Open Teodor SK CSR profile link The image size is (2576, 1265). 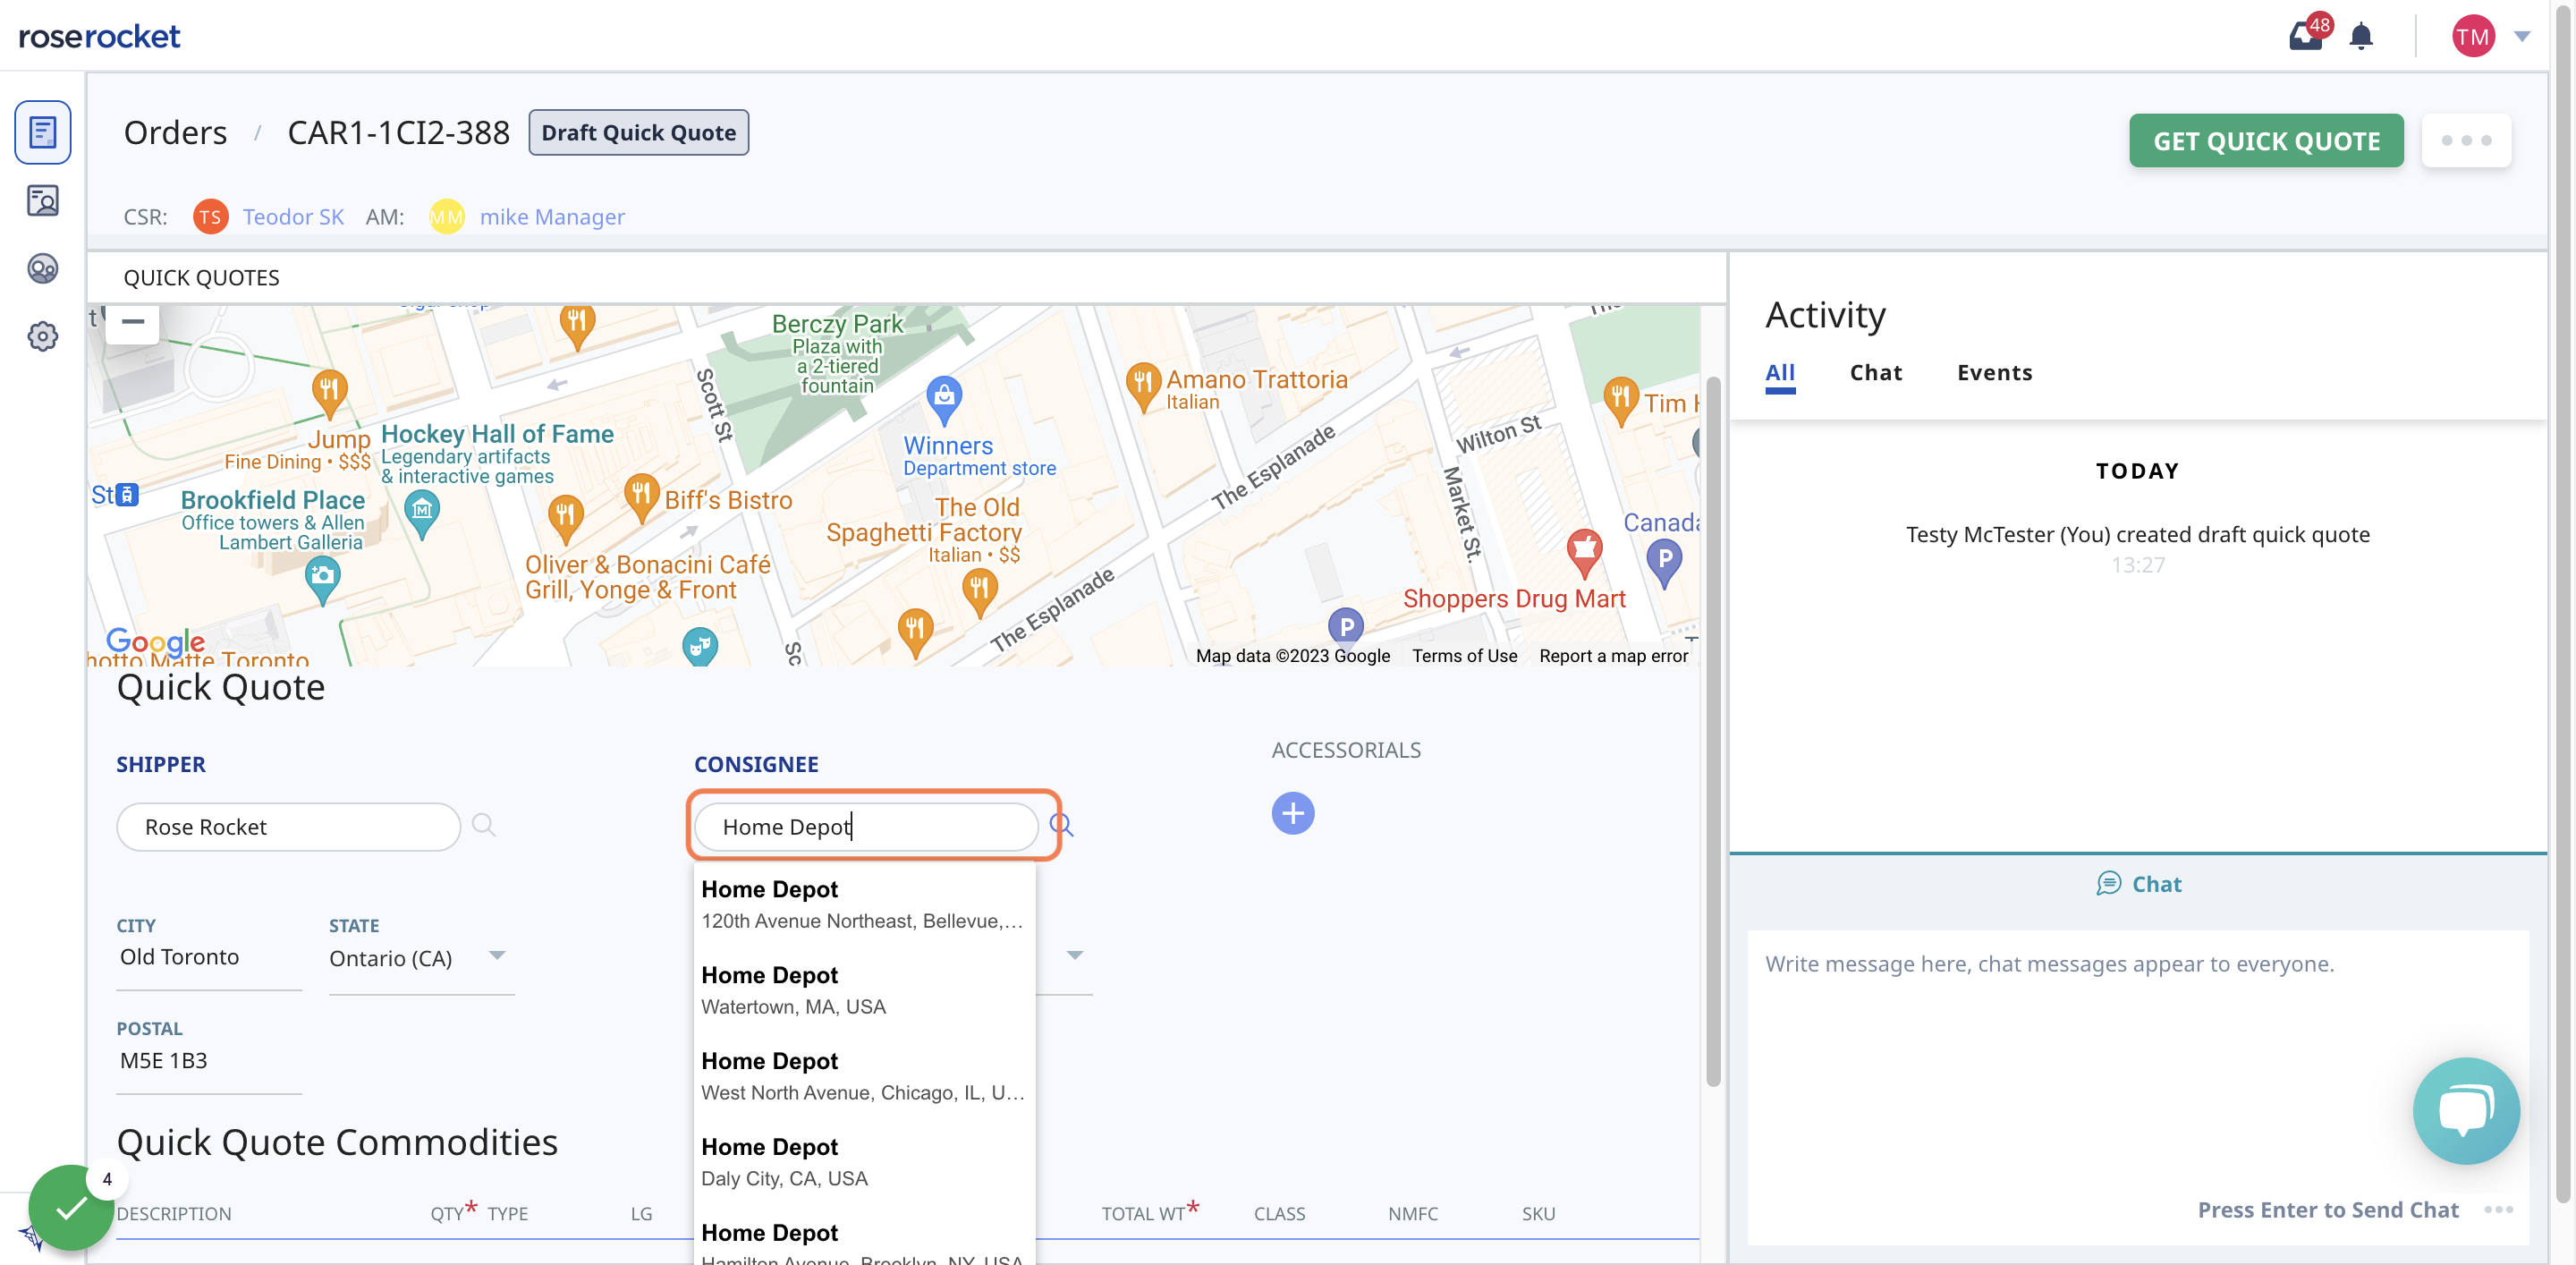pyautogui.click(x=293, y=216)
